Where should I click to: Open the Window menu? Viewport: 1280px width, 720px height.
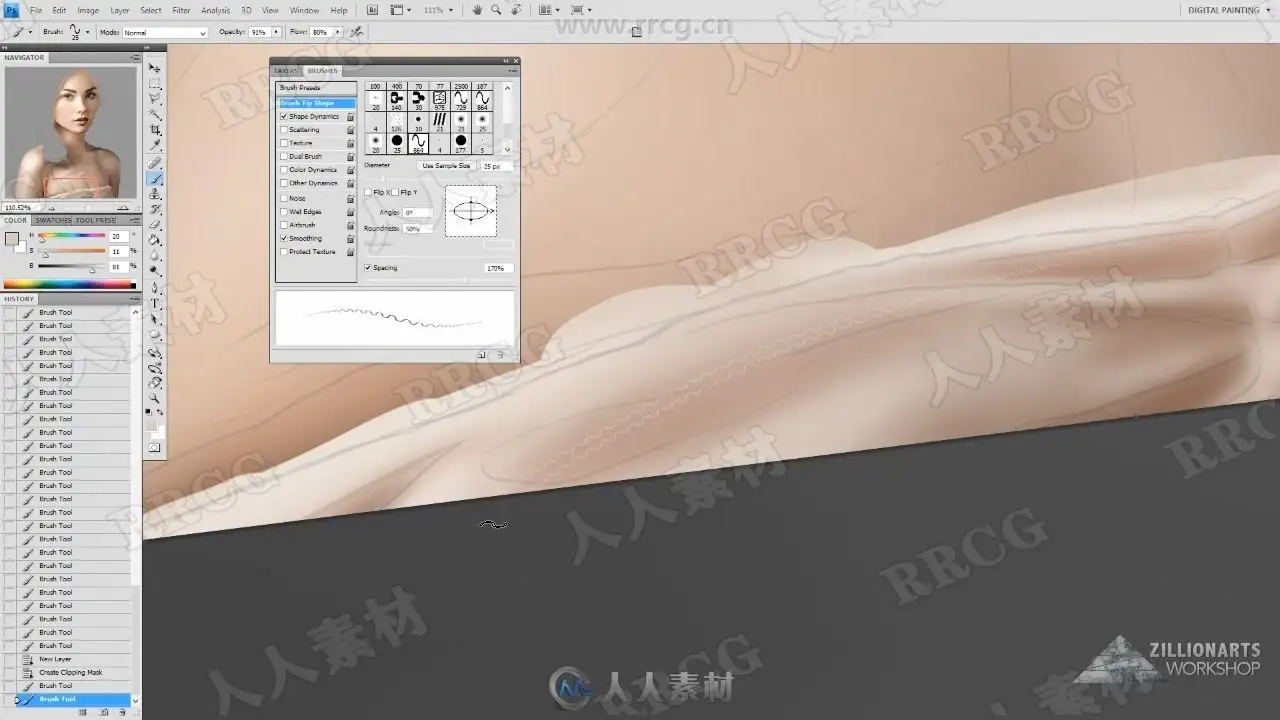coord(304,10)
